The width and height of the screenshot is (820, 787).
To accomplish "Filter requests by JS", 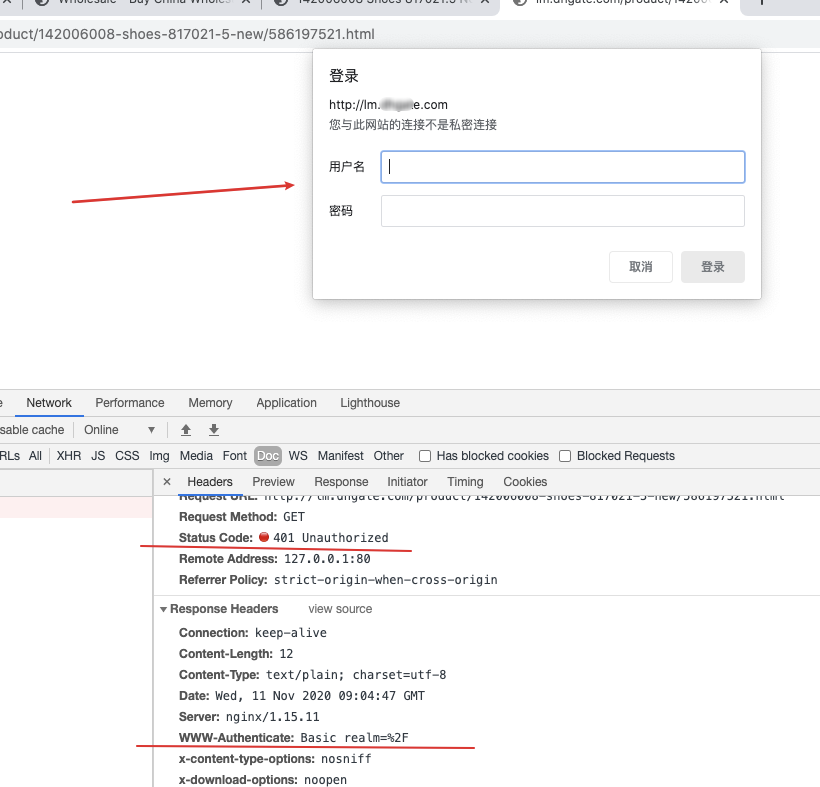I will click(98, 456).
